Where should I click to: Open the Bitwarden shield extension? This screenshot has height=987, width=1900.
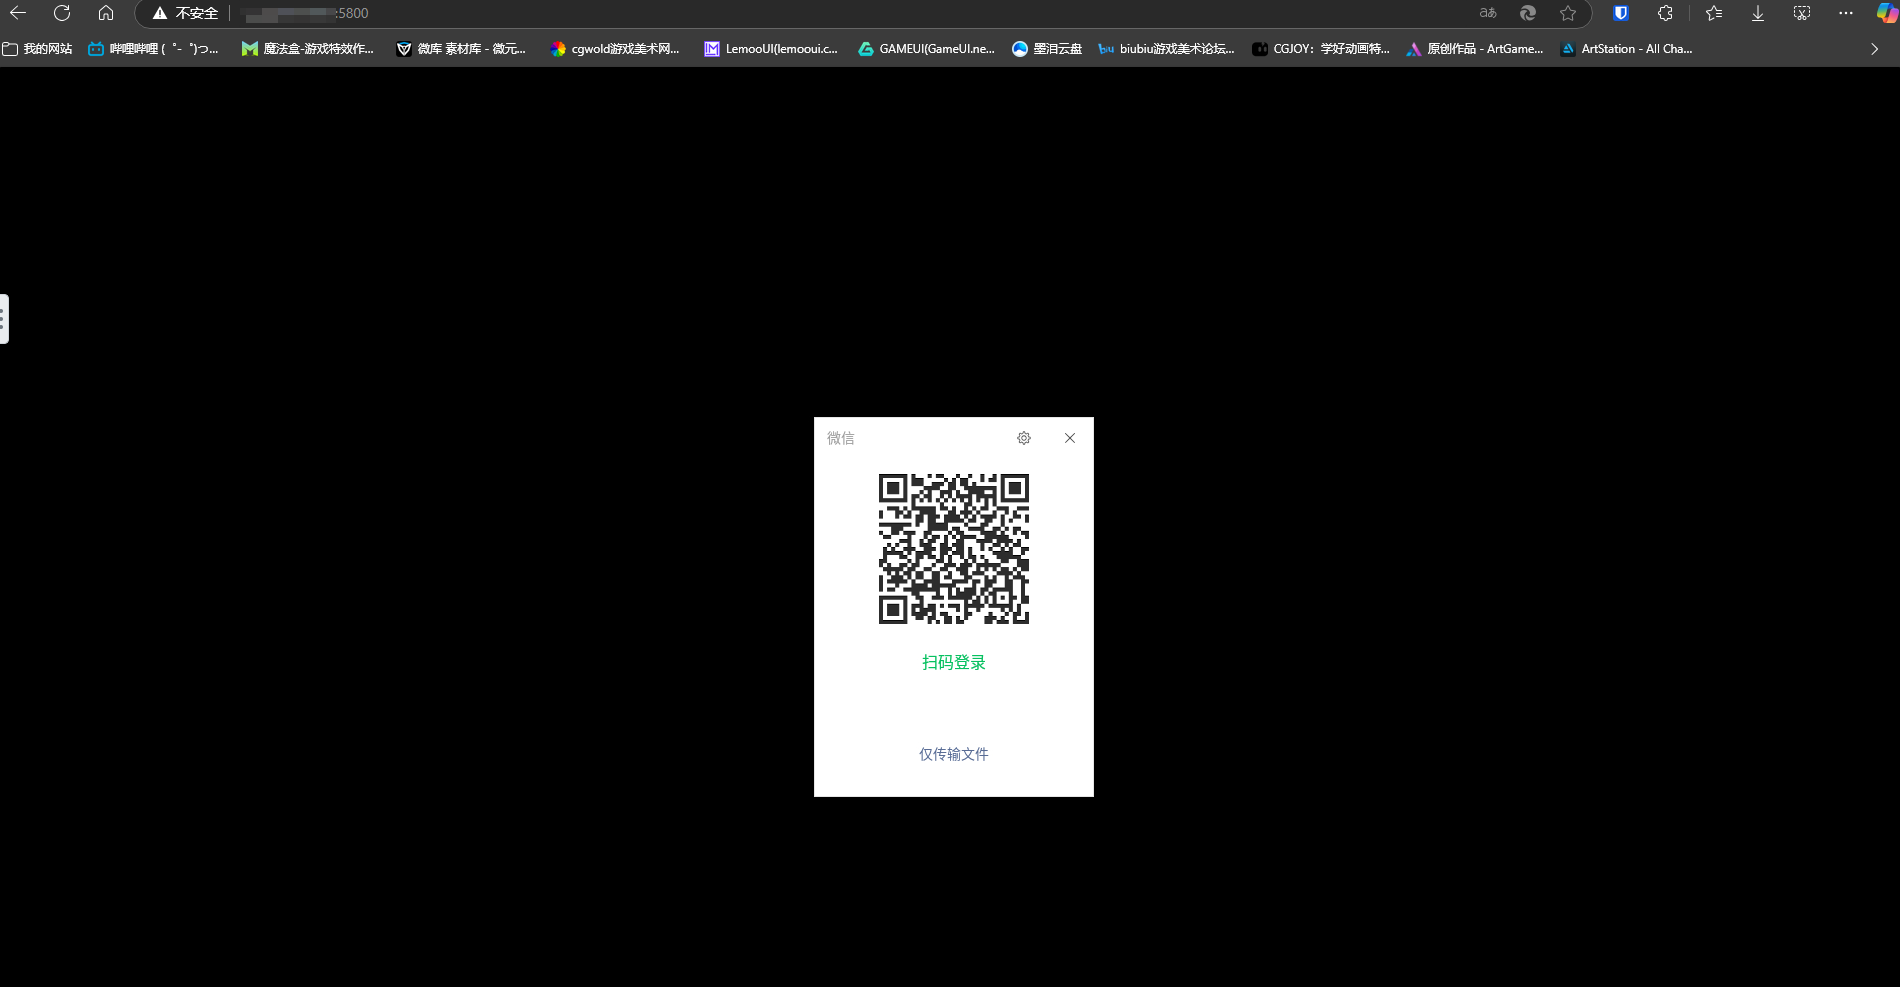pyautogui.click(x=1621, y=13)
